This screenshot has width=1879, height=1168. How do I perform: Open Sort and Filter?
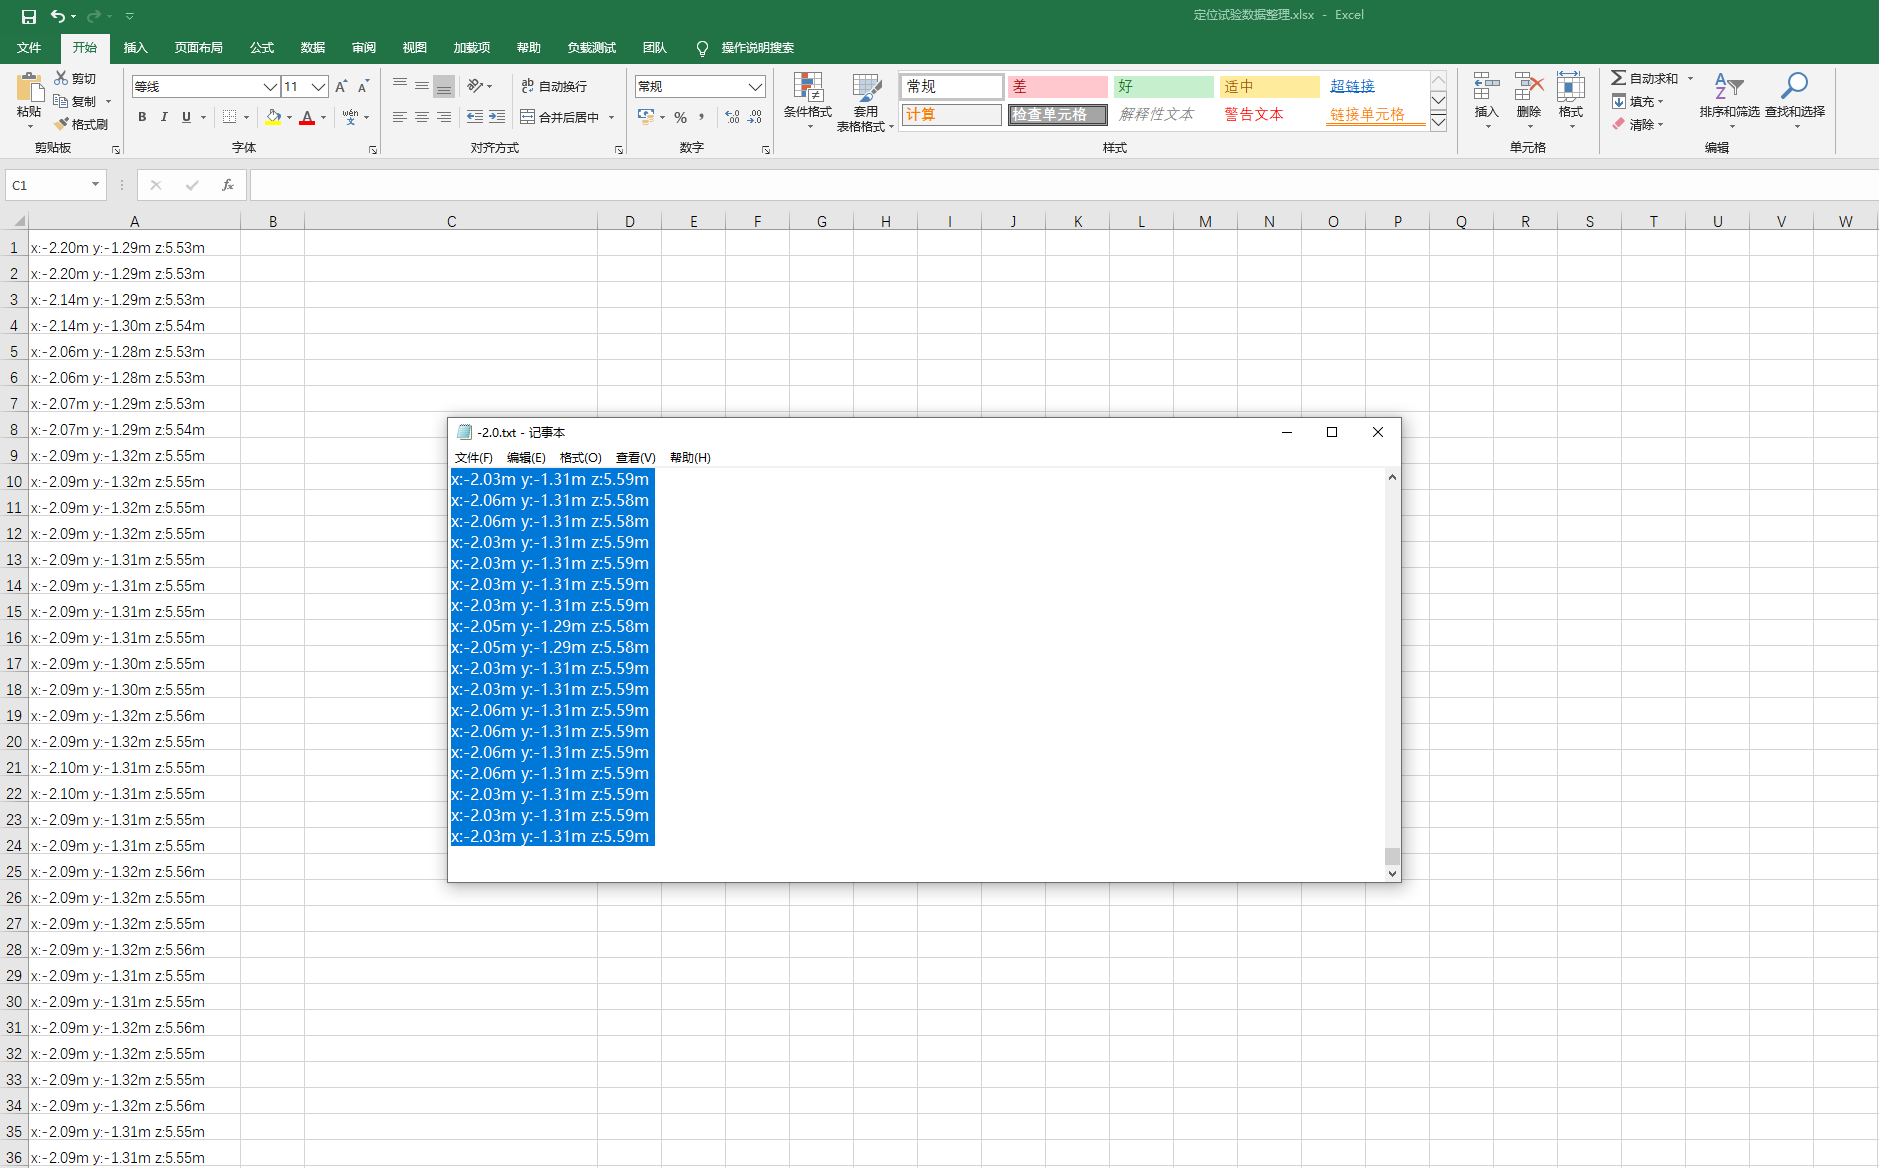pos(1729,99)
